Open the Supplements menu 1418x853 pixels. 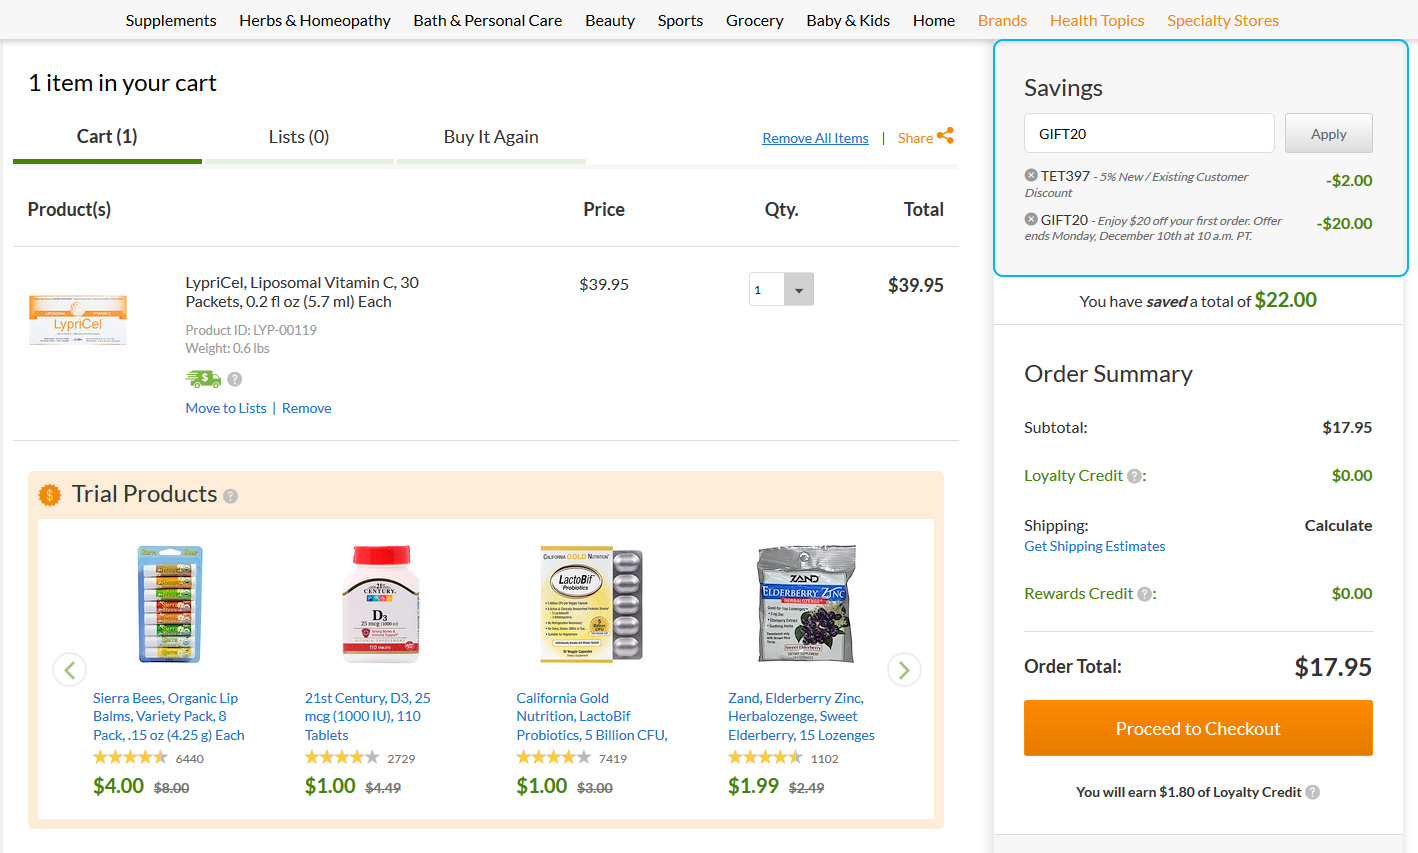171,20
